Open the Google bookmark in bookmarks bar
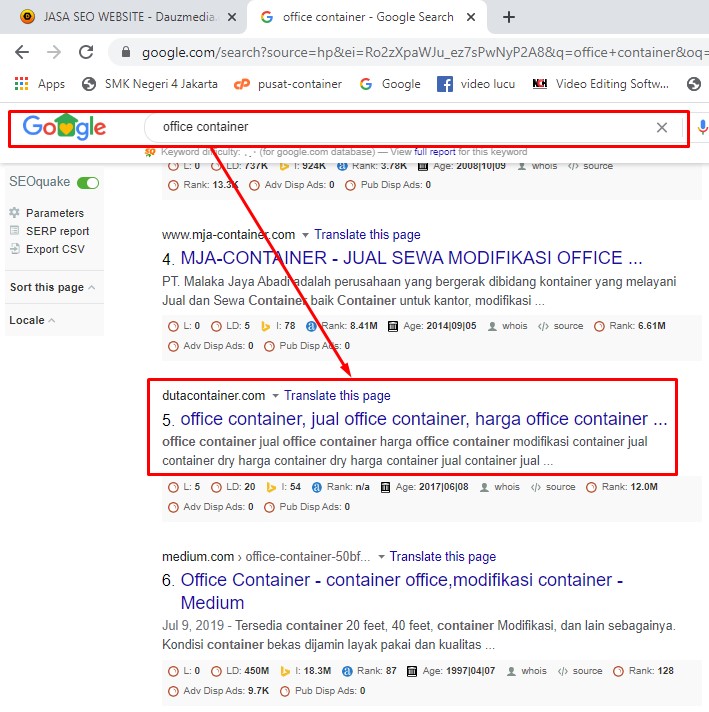The image size is (709, 712). (390, 84)
